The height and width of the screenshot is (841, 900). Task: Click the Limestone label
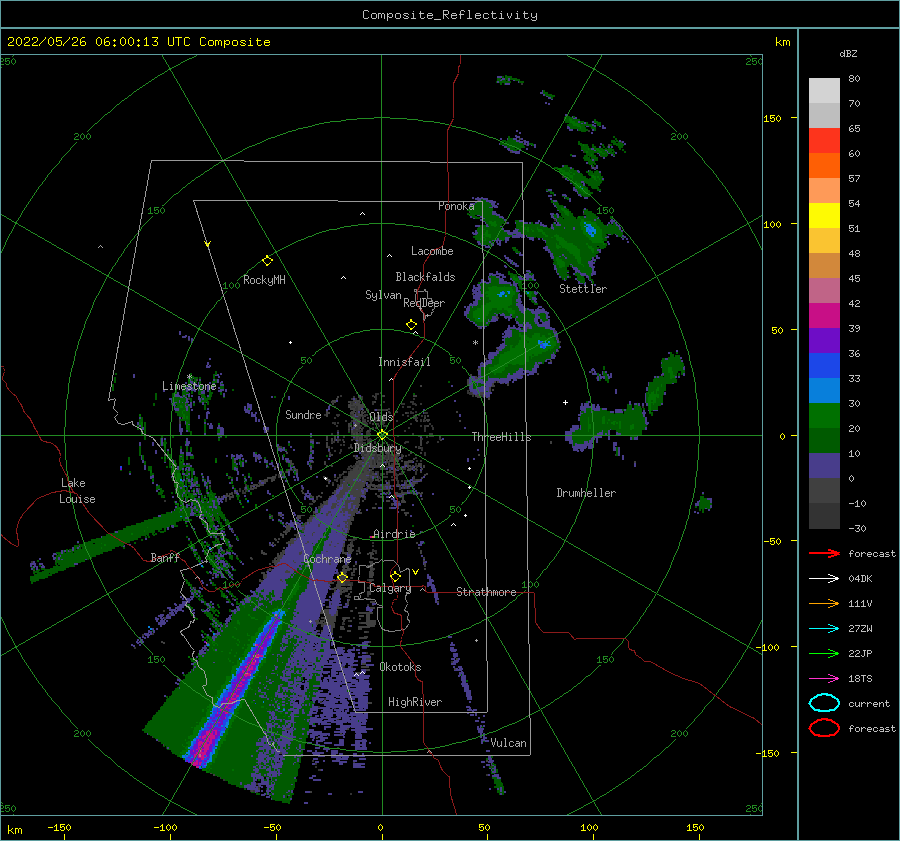(x=189, y=386)
